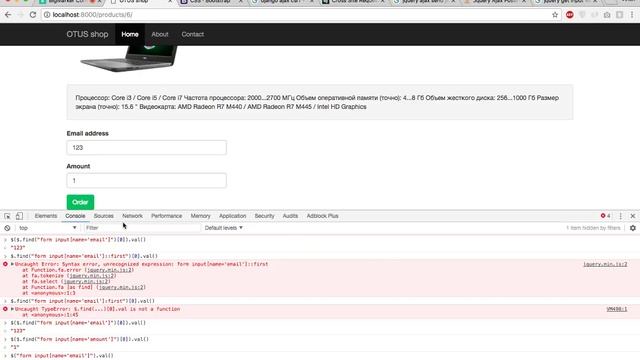Open Chrome's three-dot menu
This screenshot has width=640, height=360.
(x=632, y=15)
